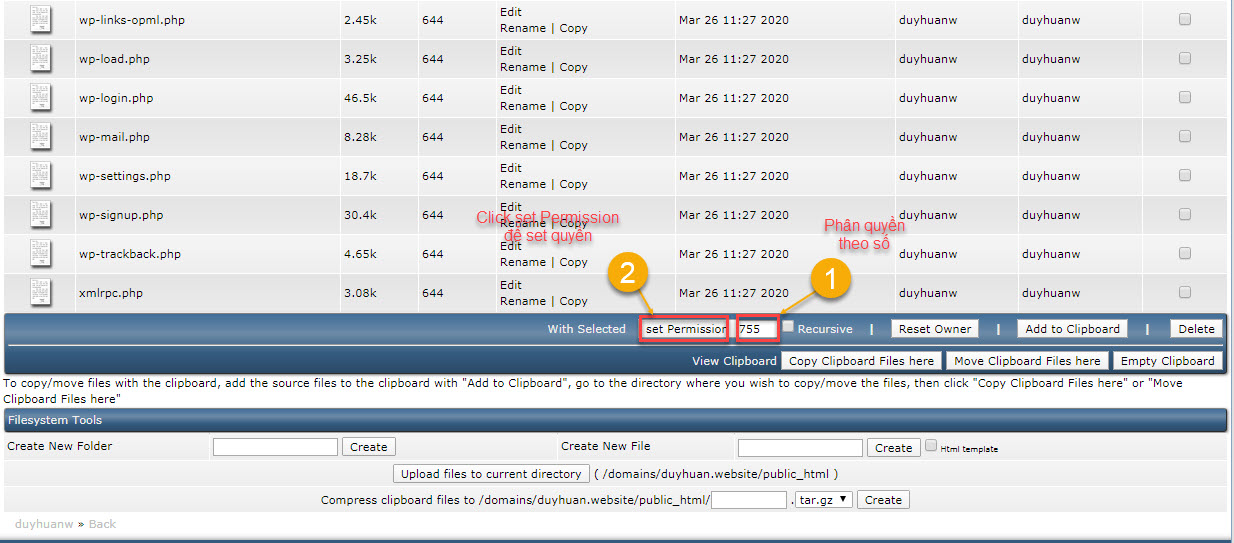This screenshot has width=1234, height=543.
Task: Click the wp-login.php file icon
Action: [40, 98]
